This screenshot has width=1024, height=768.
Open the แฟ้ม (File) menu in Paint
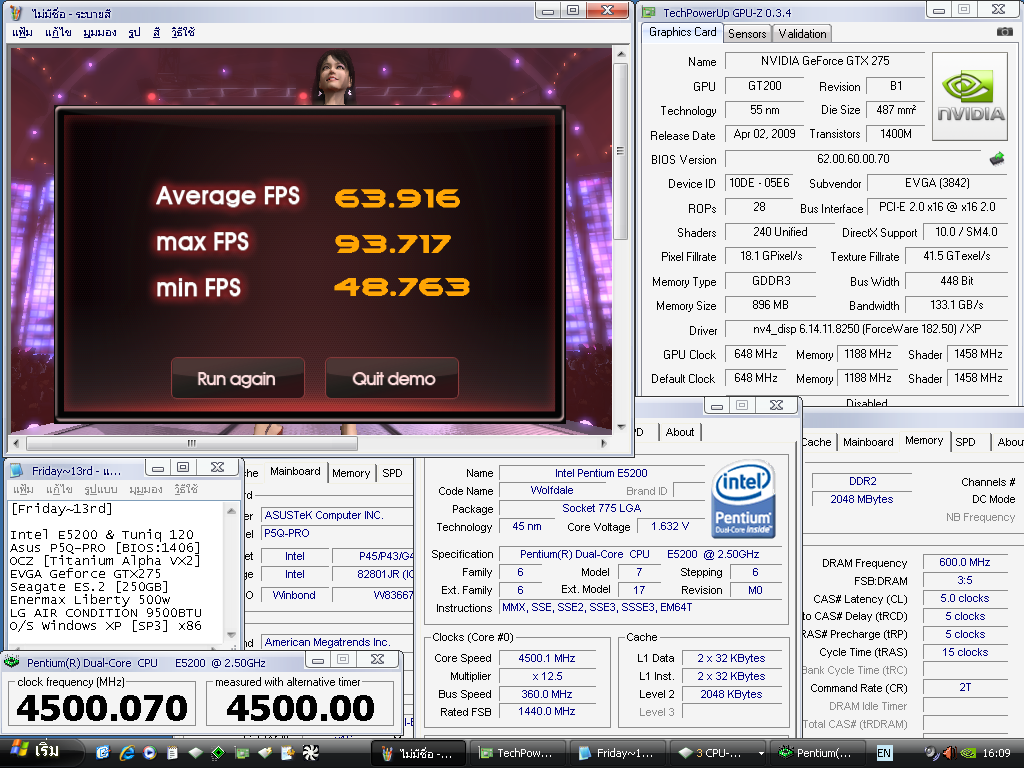23,32
